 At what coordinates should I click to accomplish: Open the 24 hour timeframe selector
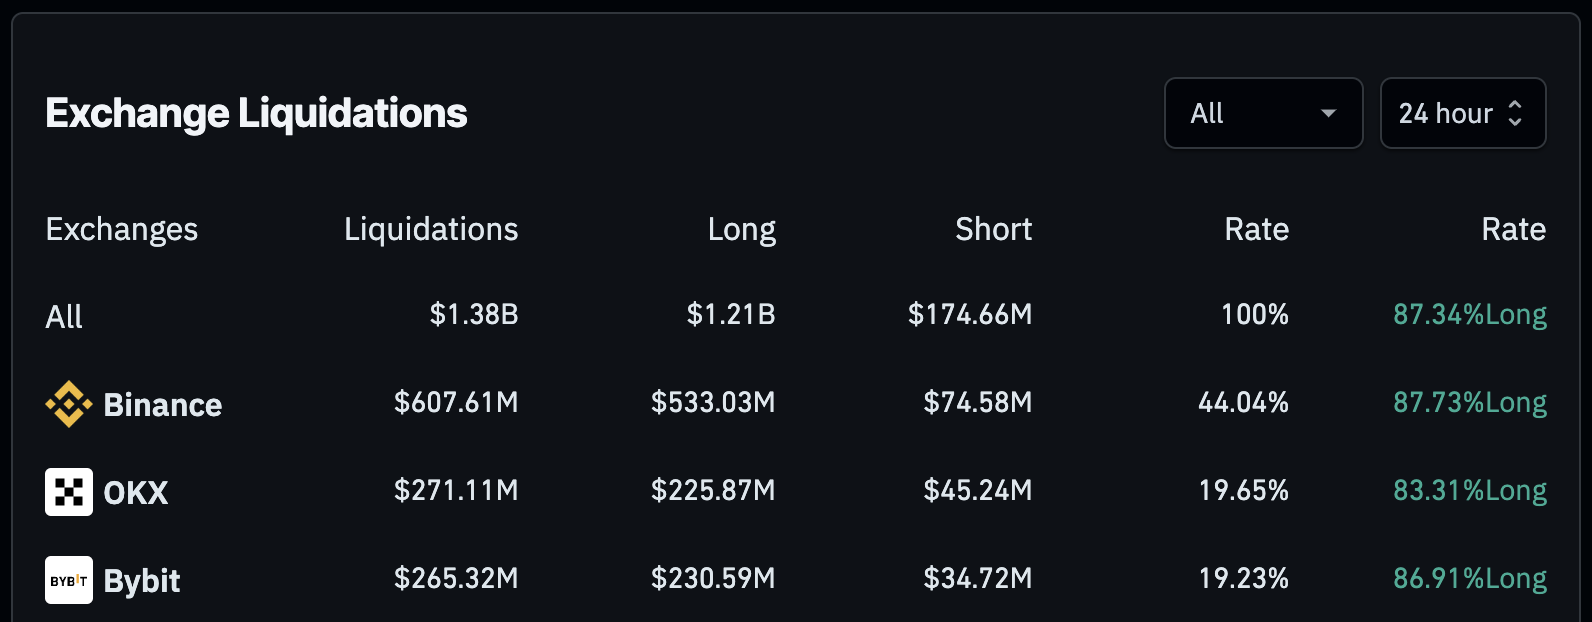[x=1462, y=113]
